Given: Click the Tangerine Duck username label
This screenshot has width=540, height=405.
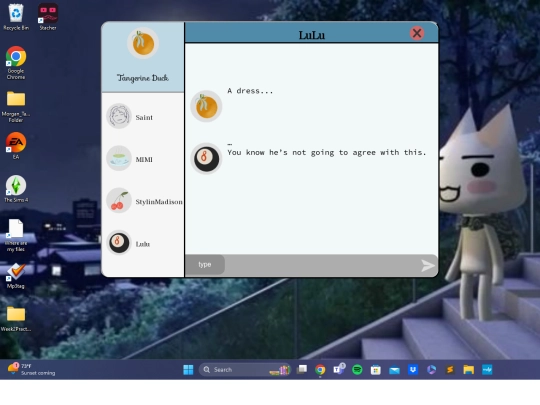Looking at the screenshot, I should (143, 78).
